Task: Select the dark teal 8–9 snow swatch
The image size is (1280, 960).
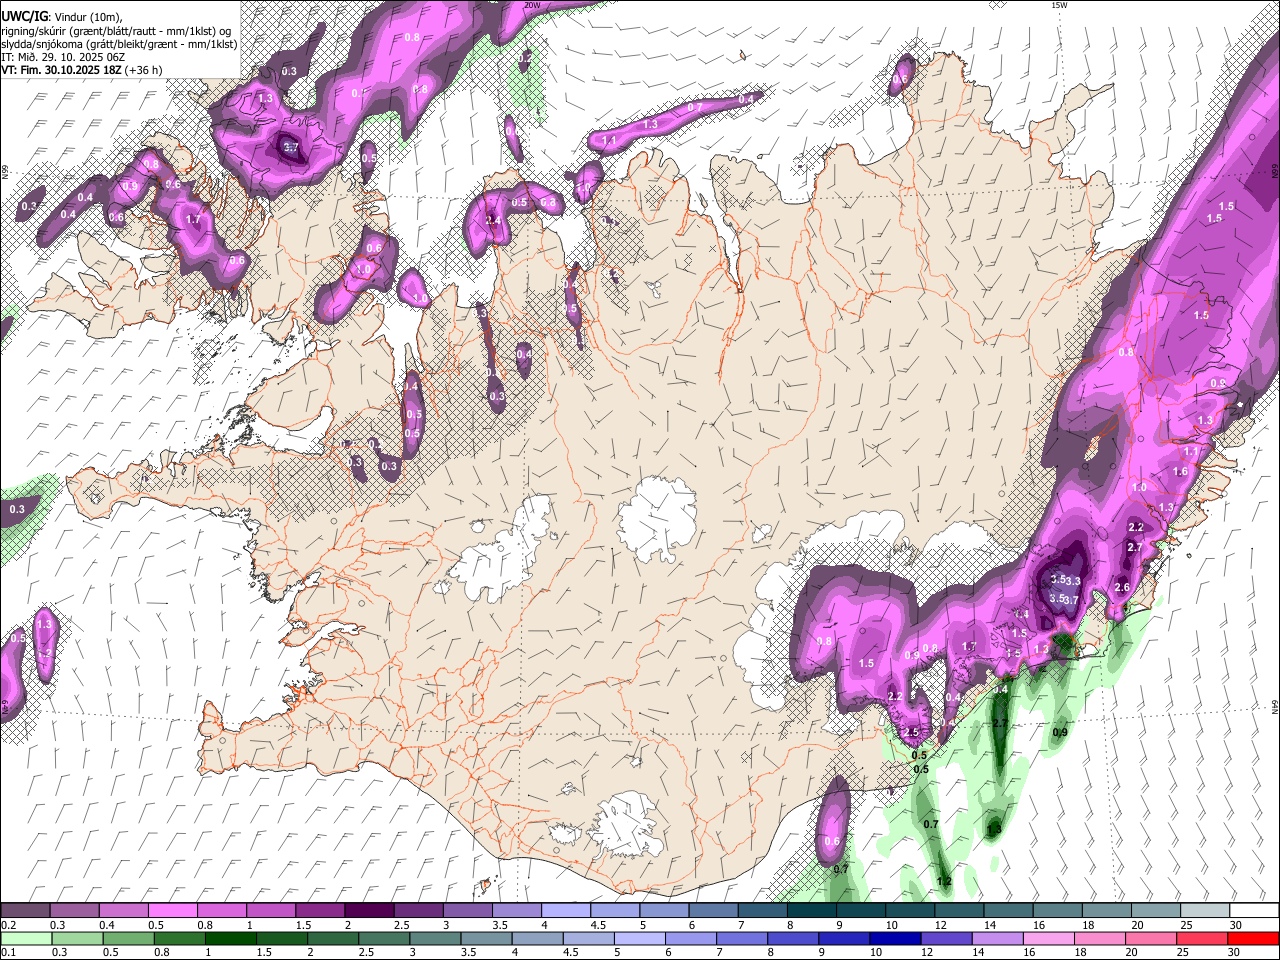Action: point(811,910)
